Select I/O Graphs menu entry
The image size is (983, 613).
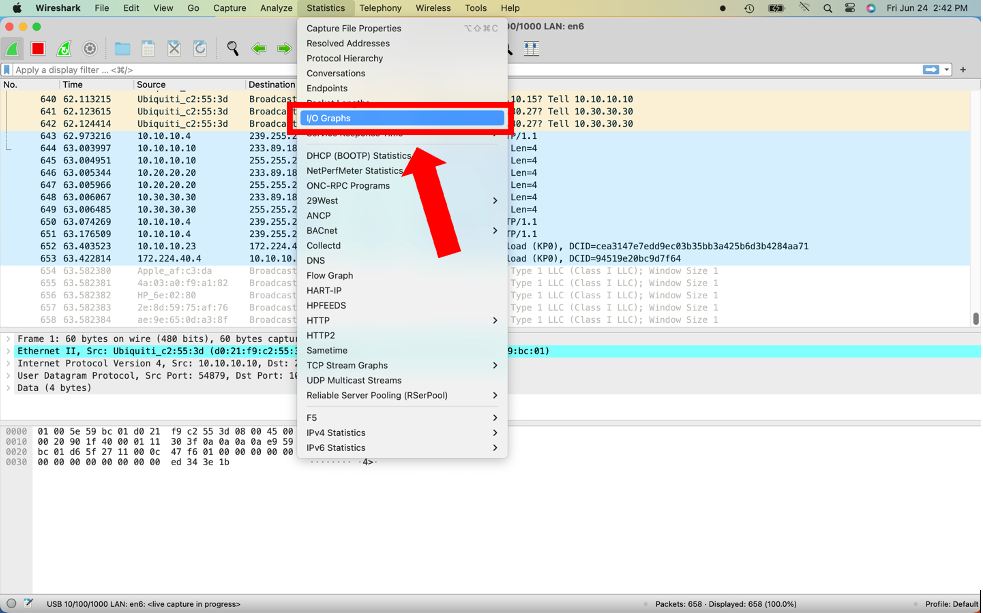tap(402, 118)
